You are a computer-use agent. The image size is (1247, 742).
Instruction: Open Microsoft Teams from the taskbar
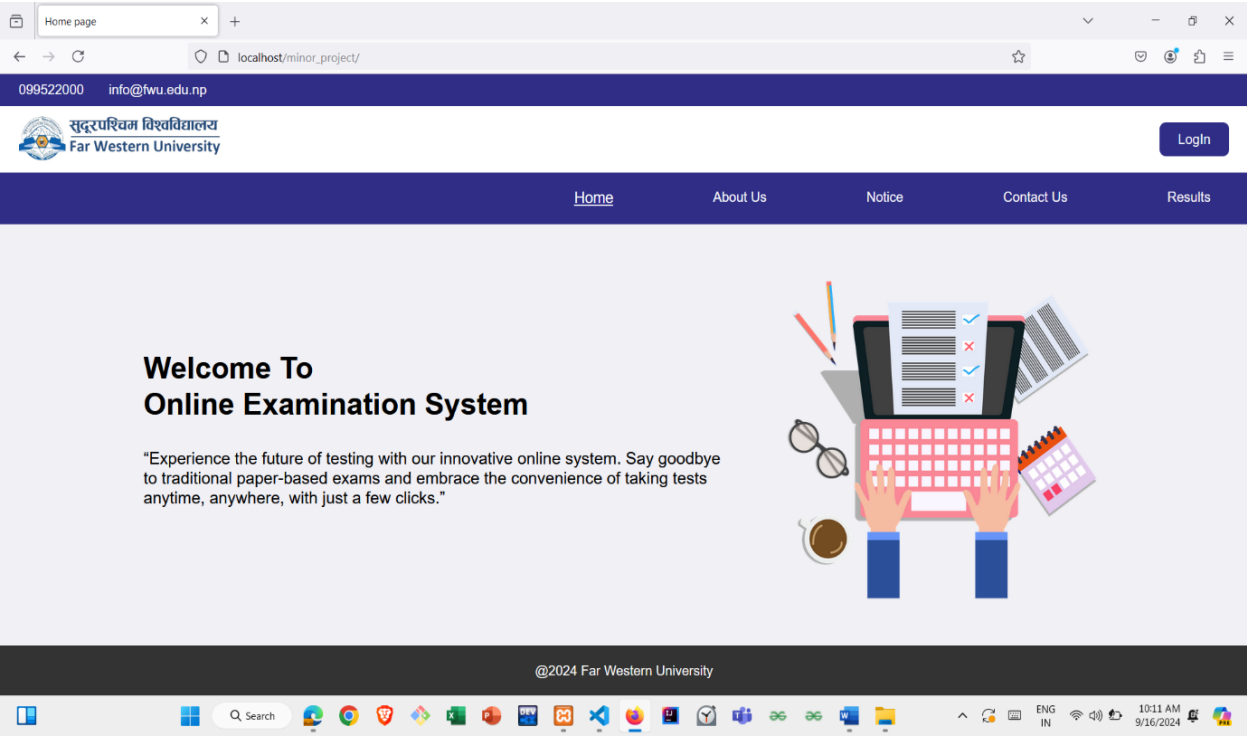point(742,716)
